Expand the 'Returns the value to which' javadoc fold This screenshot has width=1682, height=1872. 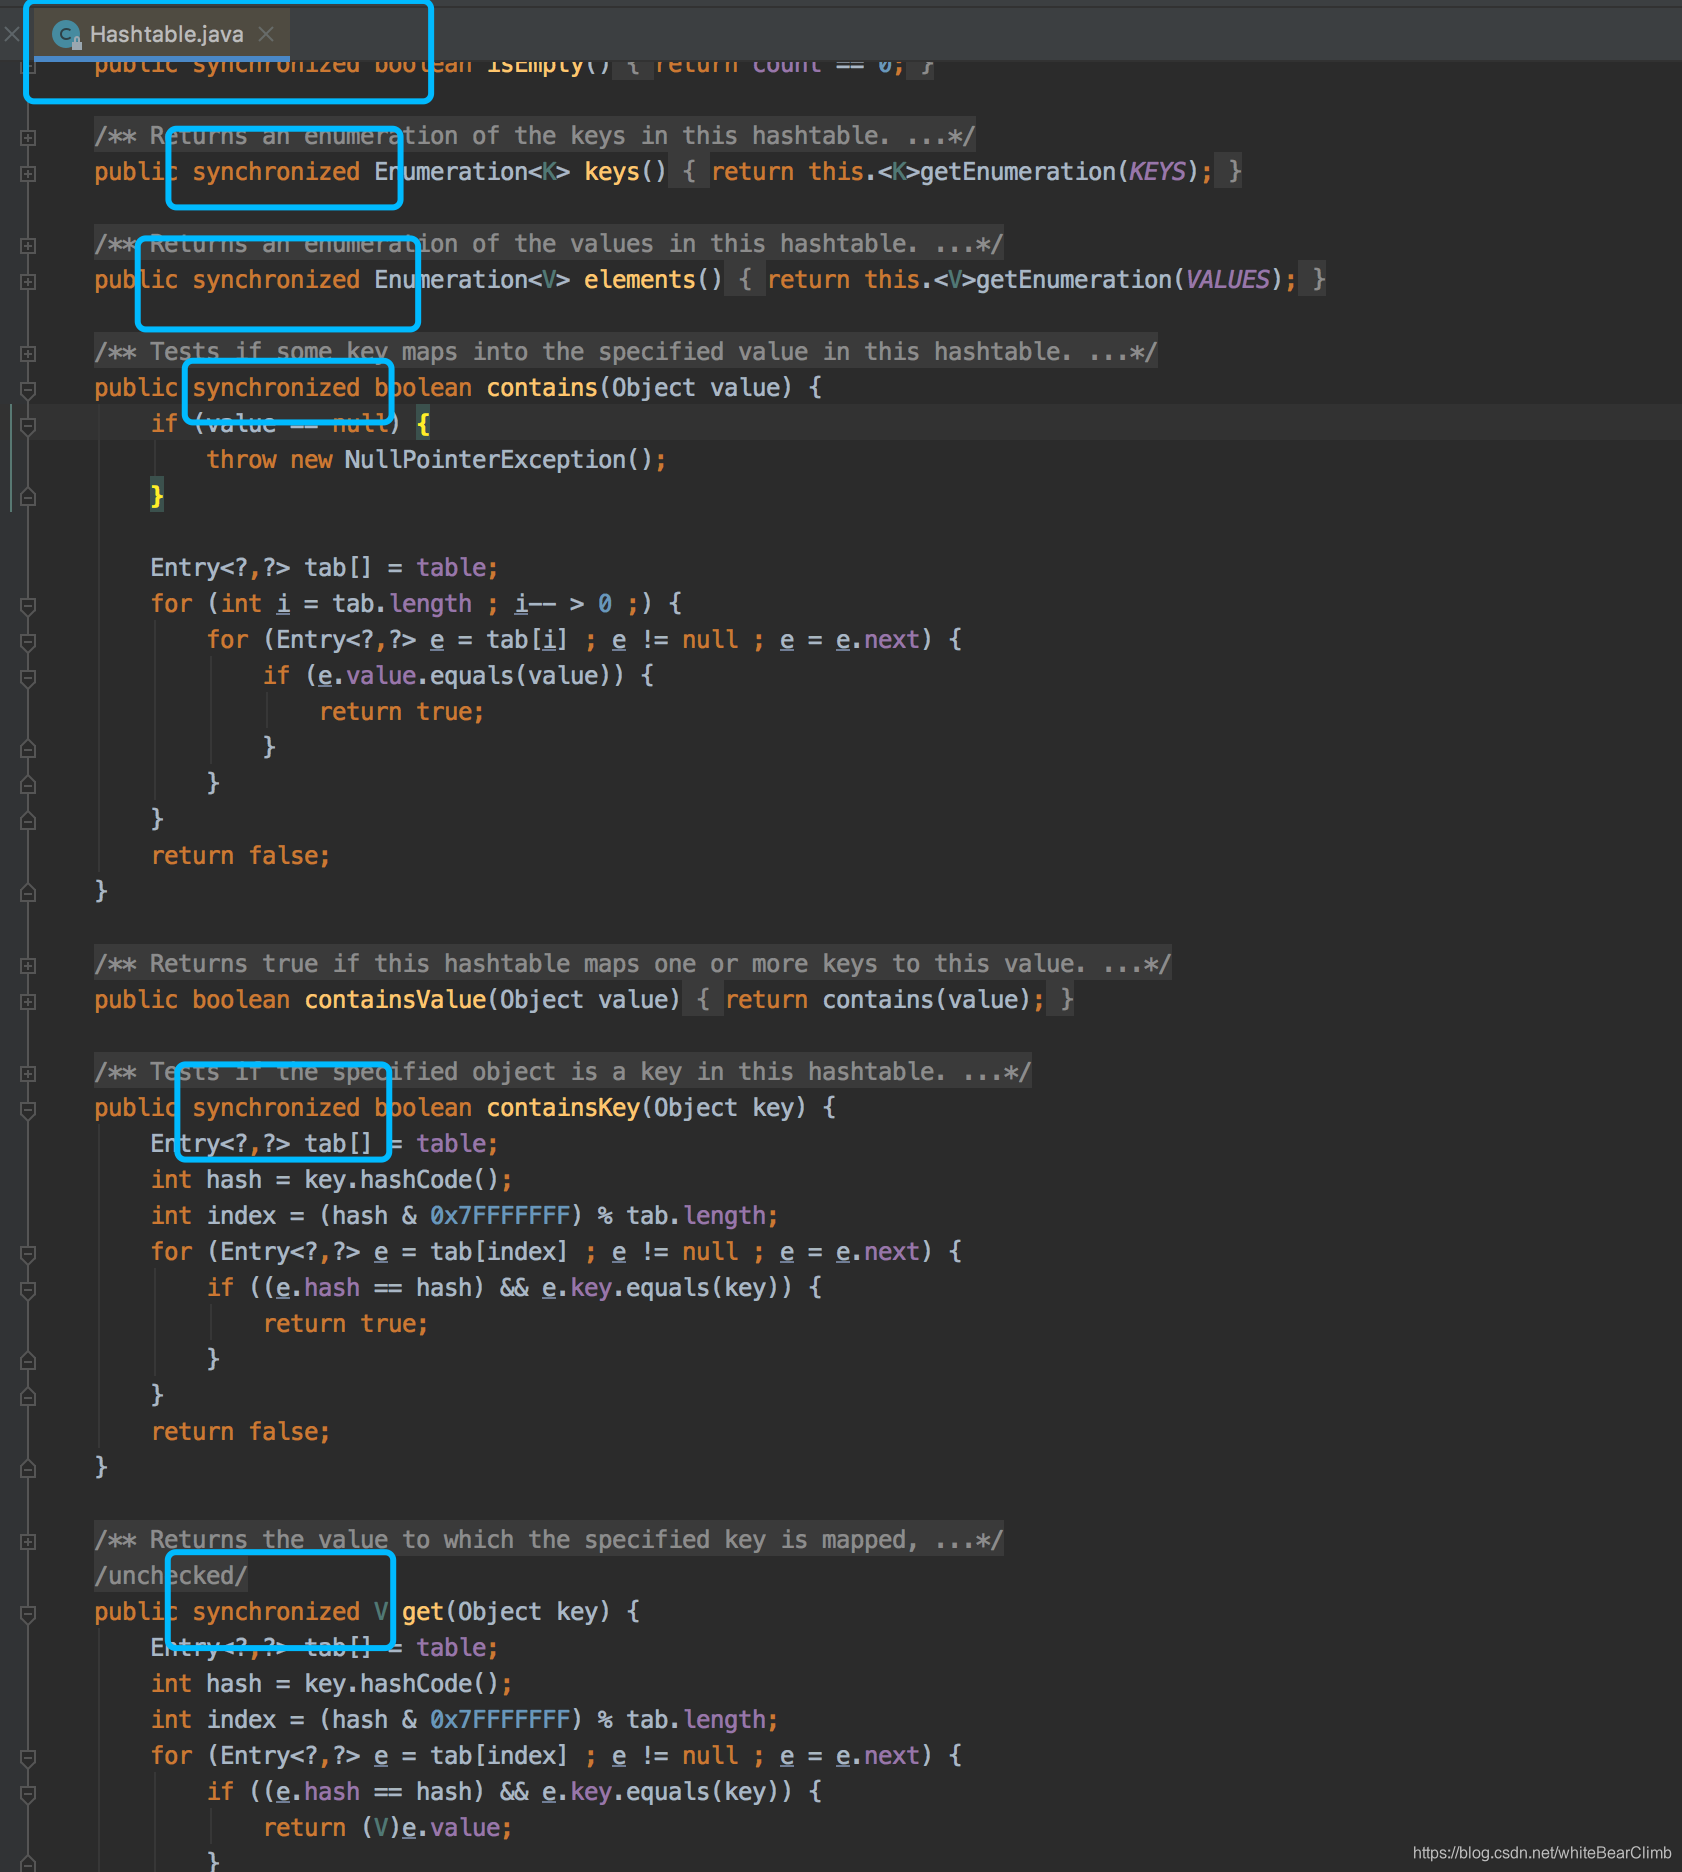pos(28,1541)
